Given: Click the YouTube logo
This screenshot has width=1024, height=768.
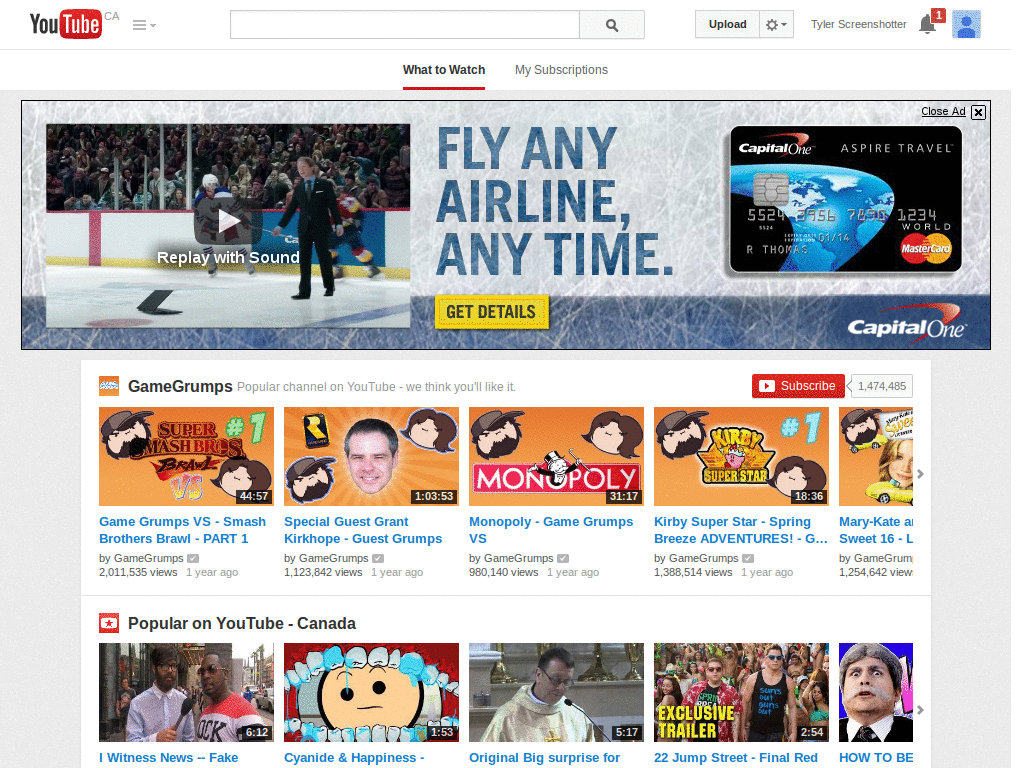Looking at the screenshot, I should click(x=65, y=24).
